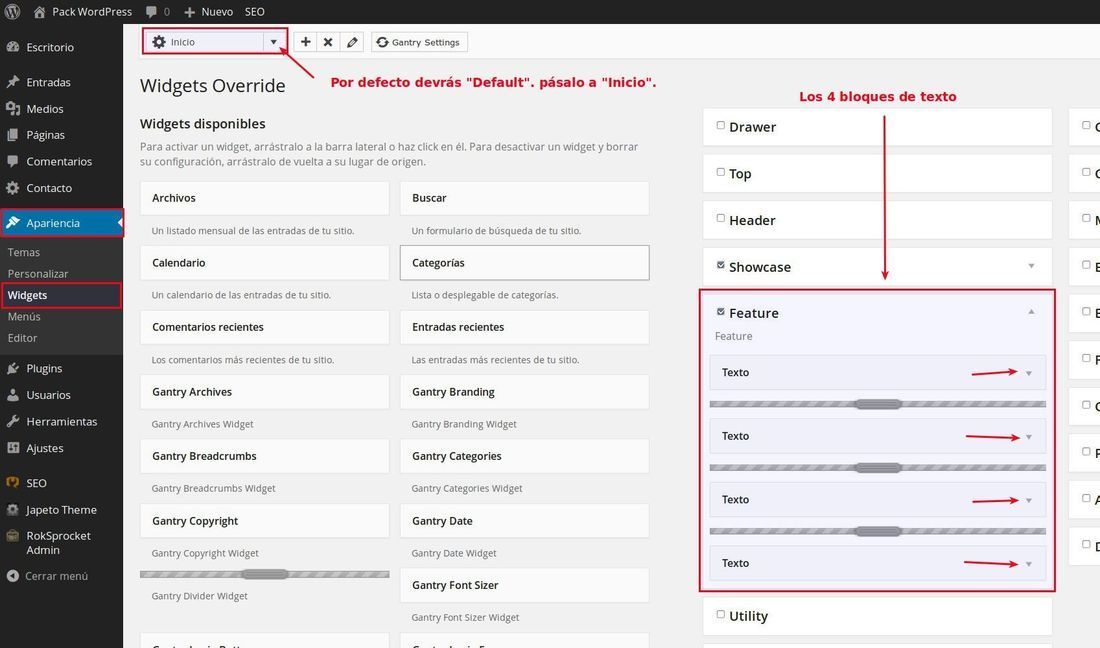The height and width of the screenshot is (648, 1100).
Task: Click the gear icon in Inicio selector
Action: pyautogui.click(x=159, y=42)
